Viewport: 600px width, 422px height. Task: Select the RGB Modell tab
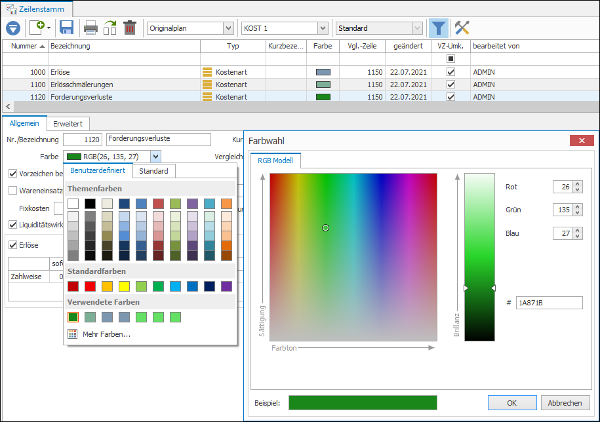[x=275, y=160]
